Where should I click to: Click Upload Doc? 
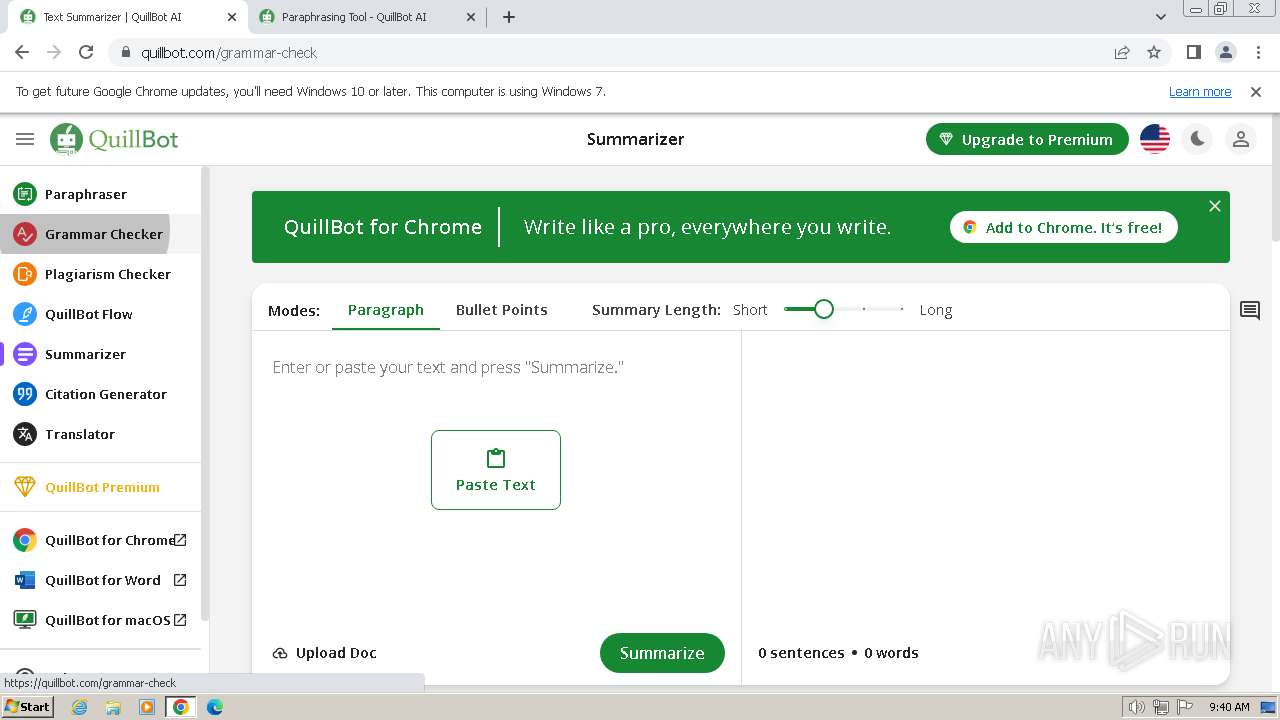tap(325, 653)
